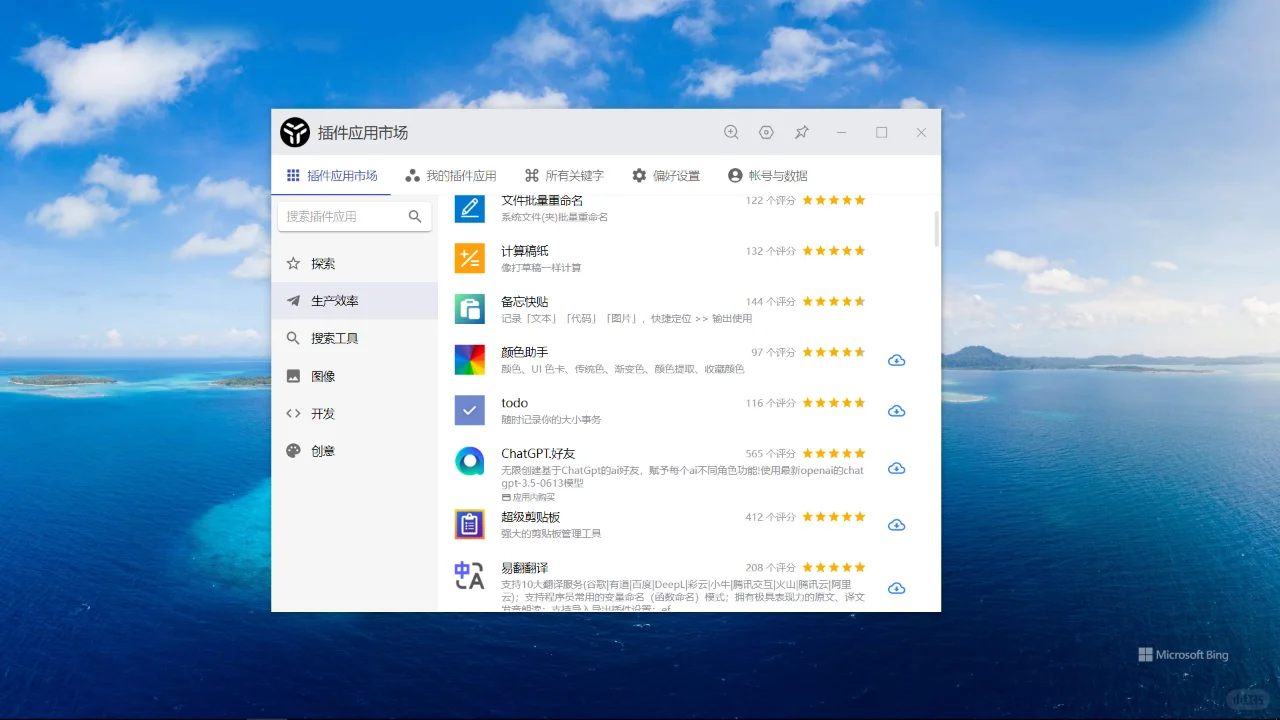Viewport: 1280px width, 720px height.
Task: Click the 颜色助手 plugin icon
Action: tap(469, 359)
